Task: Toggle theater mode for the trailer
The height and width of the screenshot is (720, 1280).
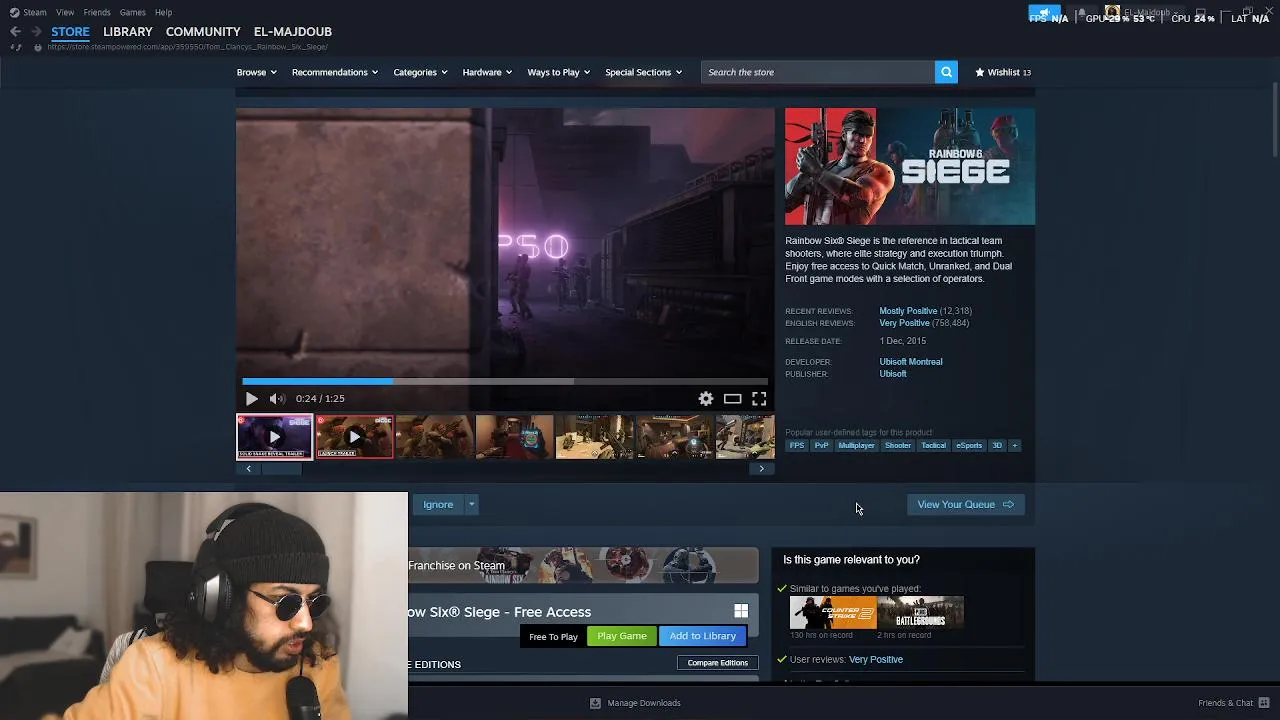Action: [x=733, y=399]
